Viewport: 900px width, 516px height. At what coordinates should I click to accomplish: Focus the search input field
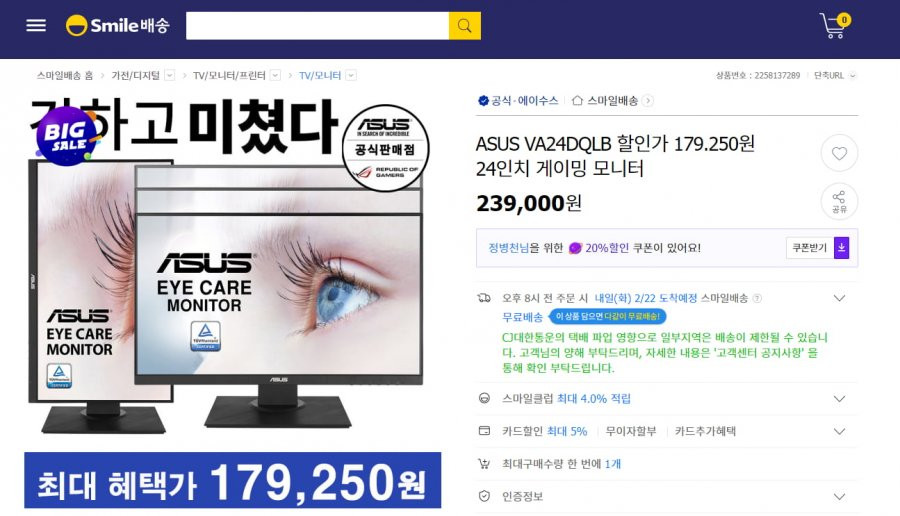[317, 26]
